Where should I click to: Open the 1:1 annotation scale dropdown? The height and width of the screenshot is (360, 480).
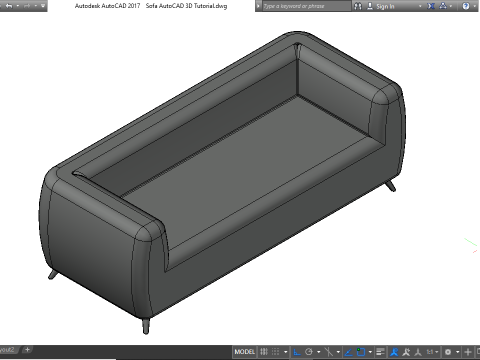(432, 352)
